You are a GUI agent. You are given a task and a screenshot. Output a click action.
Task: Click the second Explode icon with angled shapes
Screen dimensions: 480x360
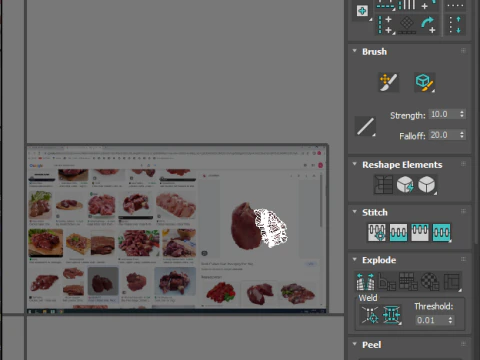pos(387,281)
